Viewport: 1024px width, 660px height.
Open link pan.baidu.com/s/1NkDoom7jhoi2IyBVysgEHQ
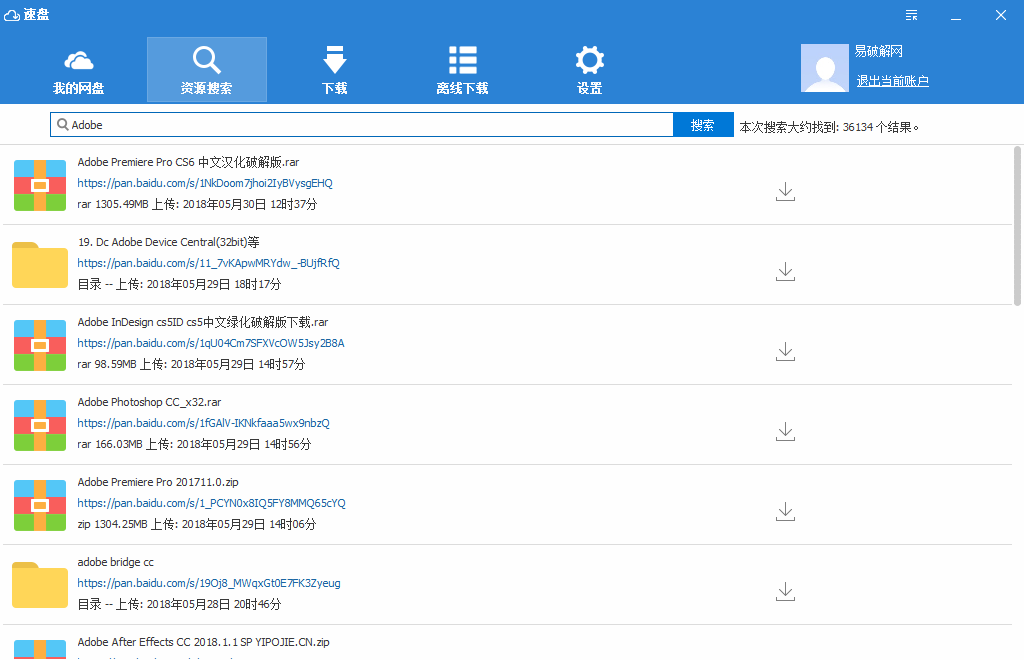pos(205,183)
